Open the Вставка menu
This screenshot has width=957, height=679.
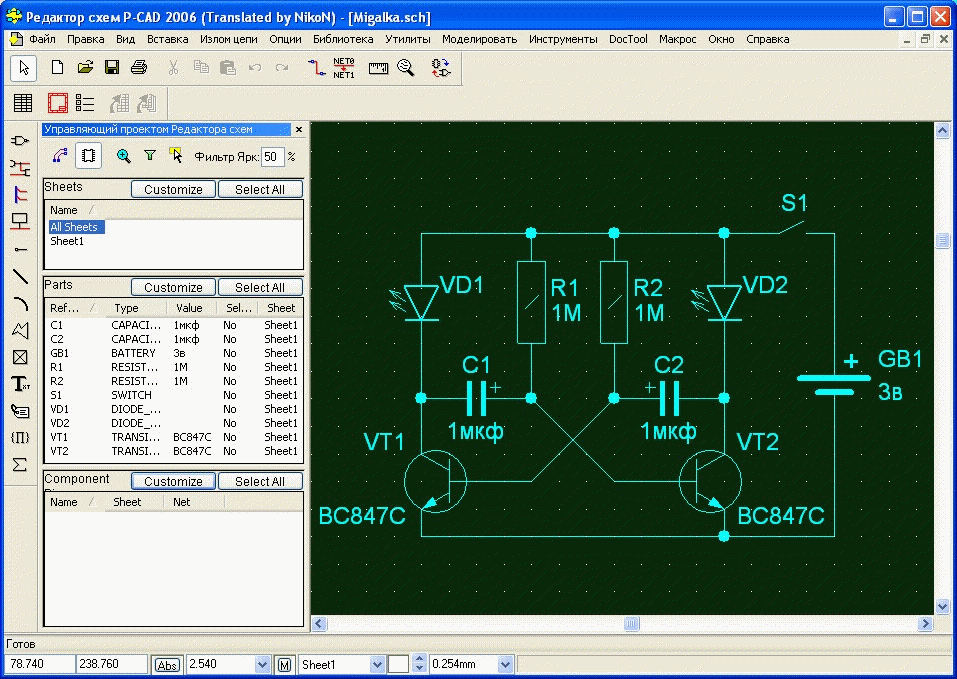[x=167, y=39]
